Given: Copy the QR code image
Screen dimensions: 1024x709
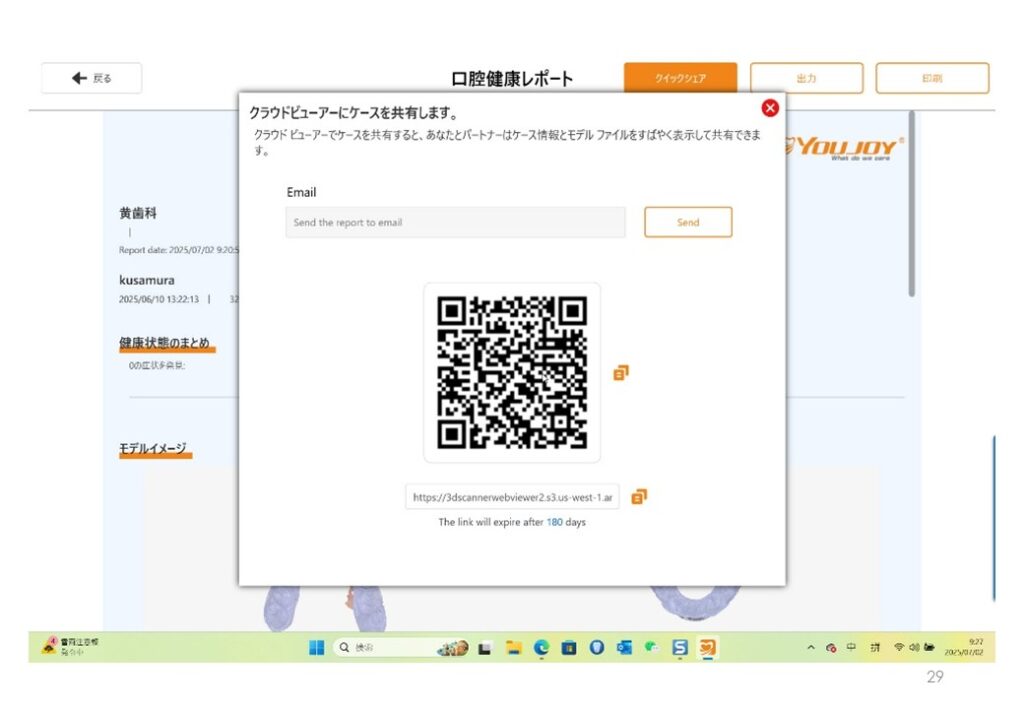Looking at the screenshot, I should (x=621, y=373).
